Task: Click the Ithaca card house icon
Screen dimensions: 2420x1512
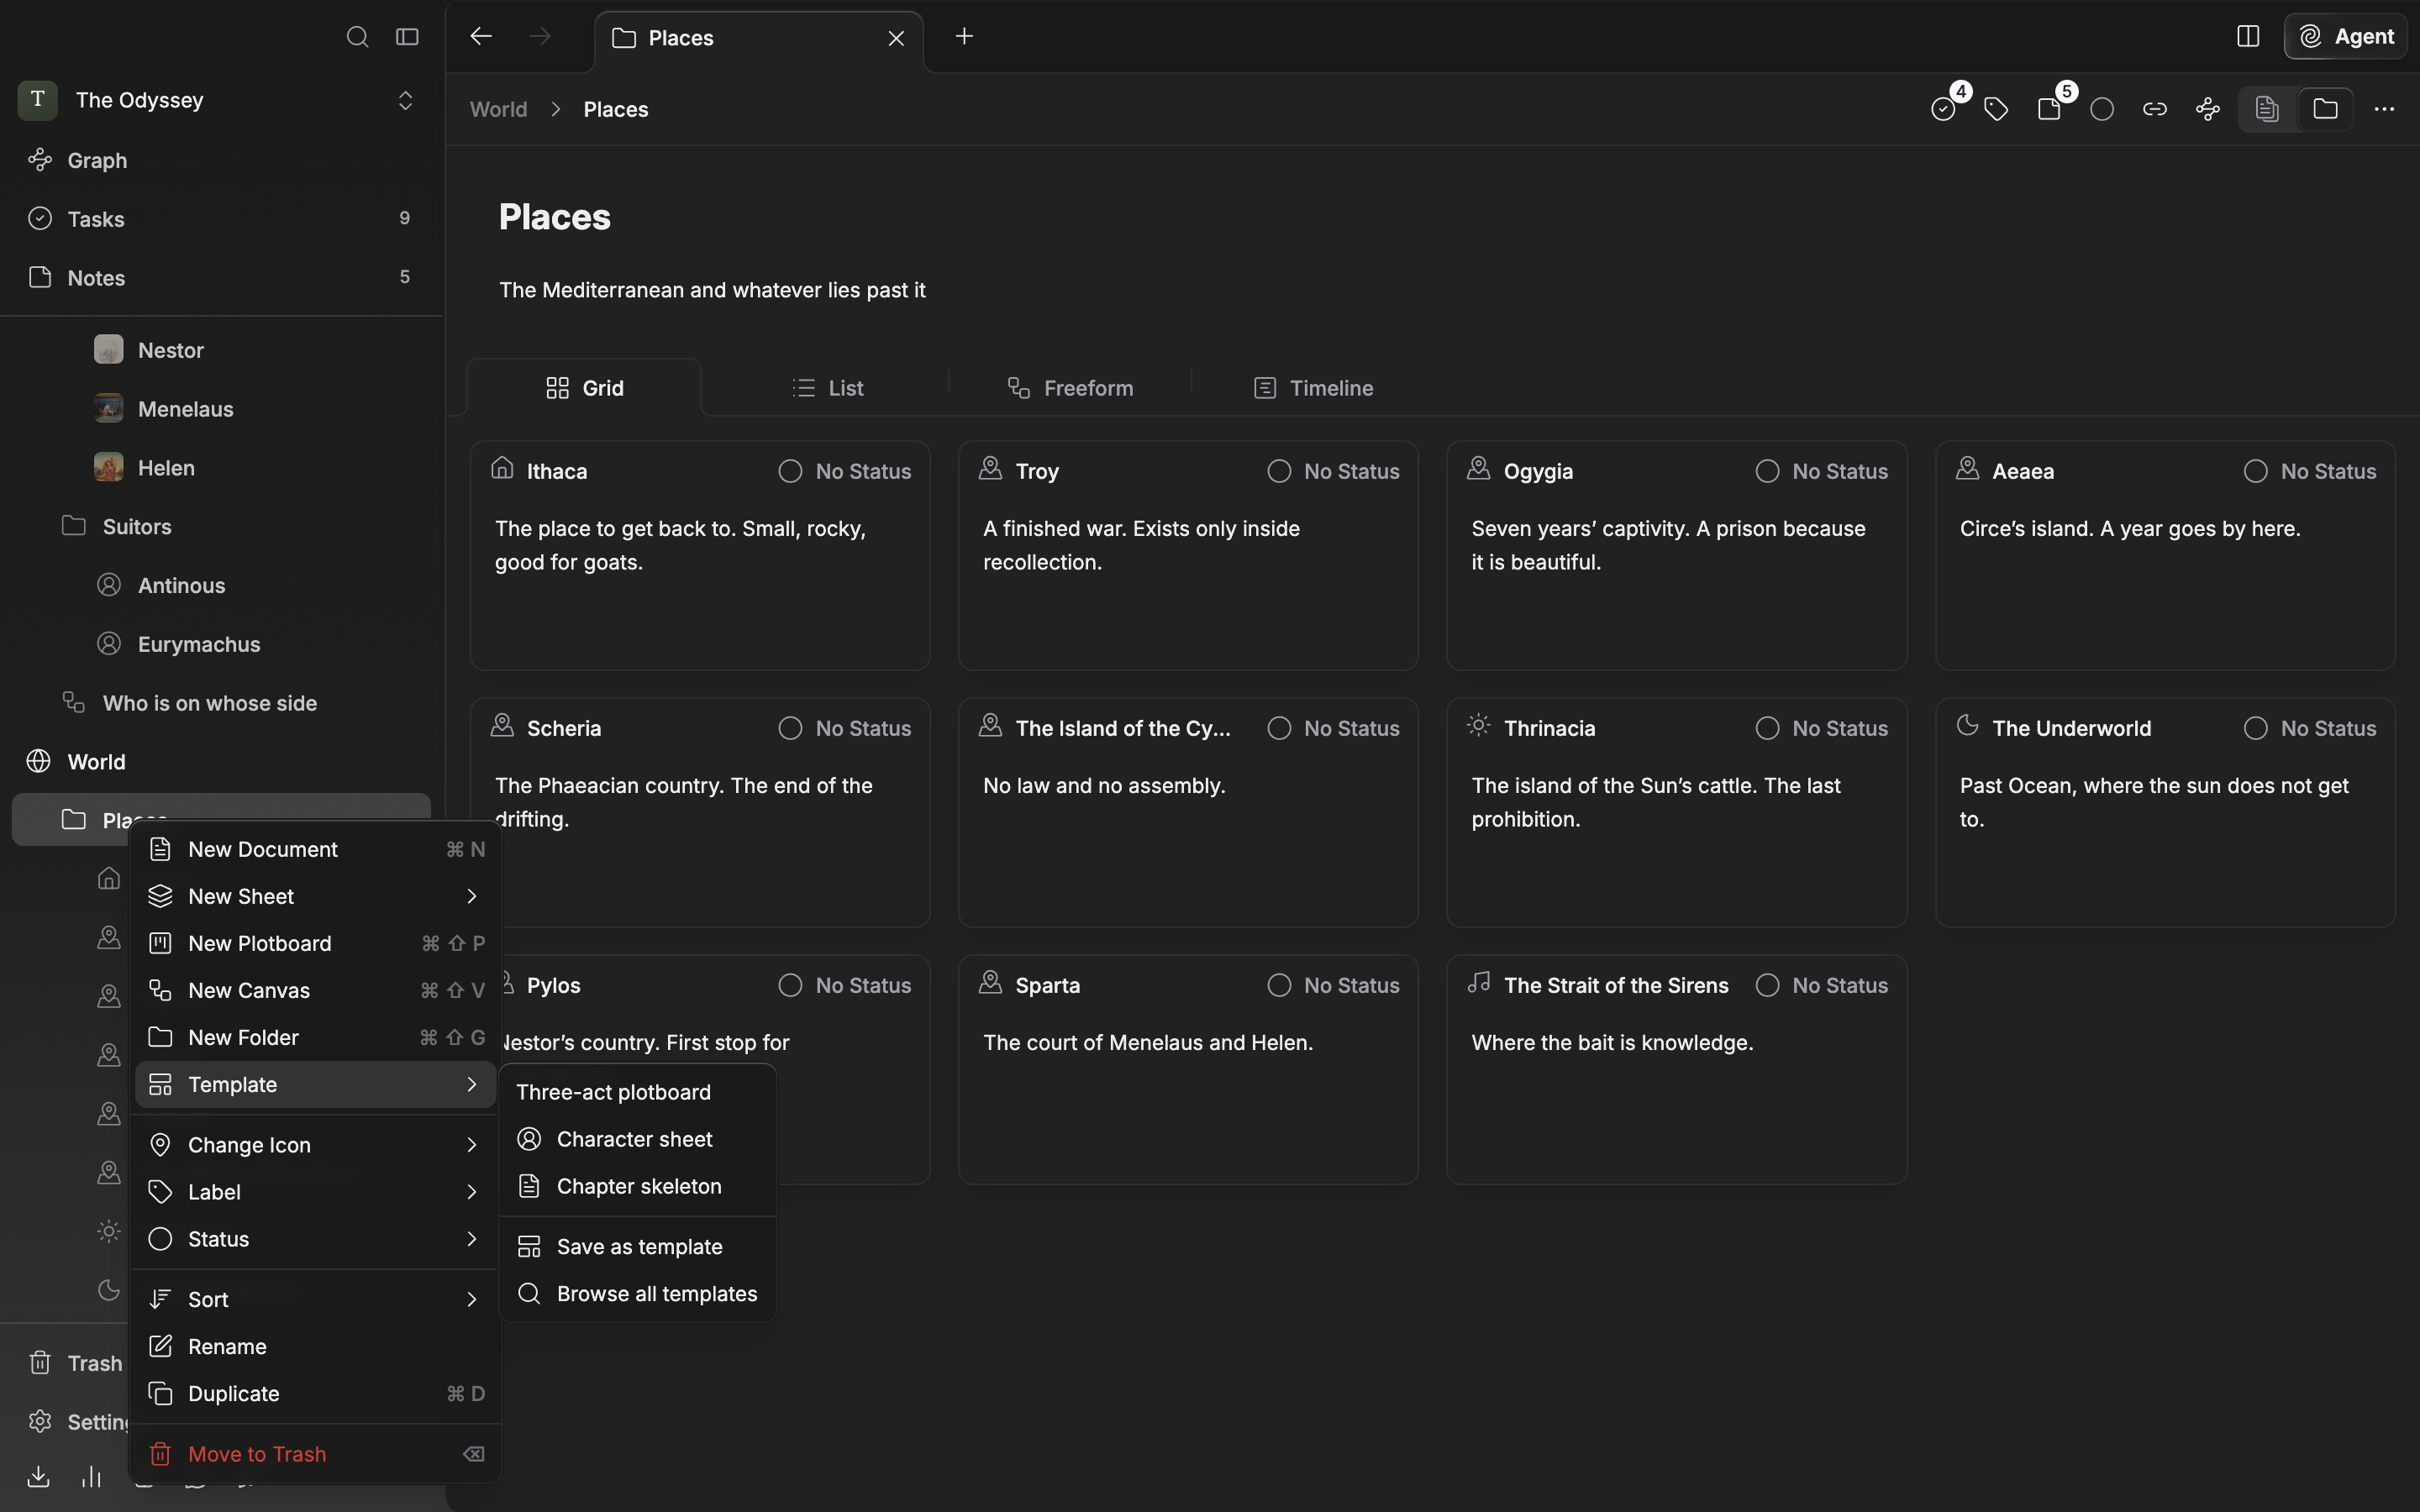Action: click(x=502, y=468)
